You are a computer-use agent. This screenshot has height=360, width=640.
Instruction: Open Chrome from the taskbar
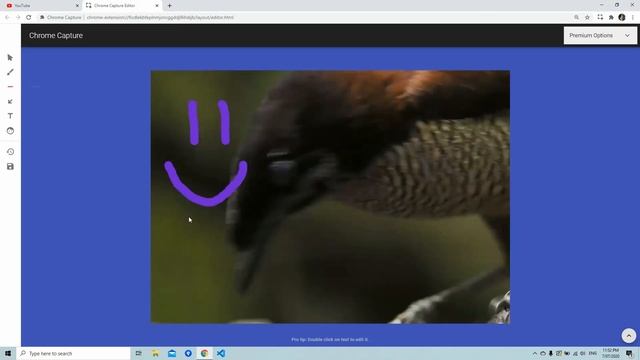pyautogui.click(x=204, y=353)
